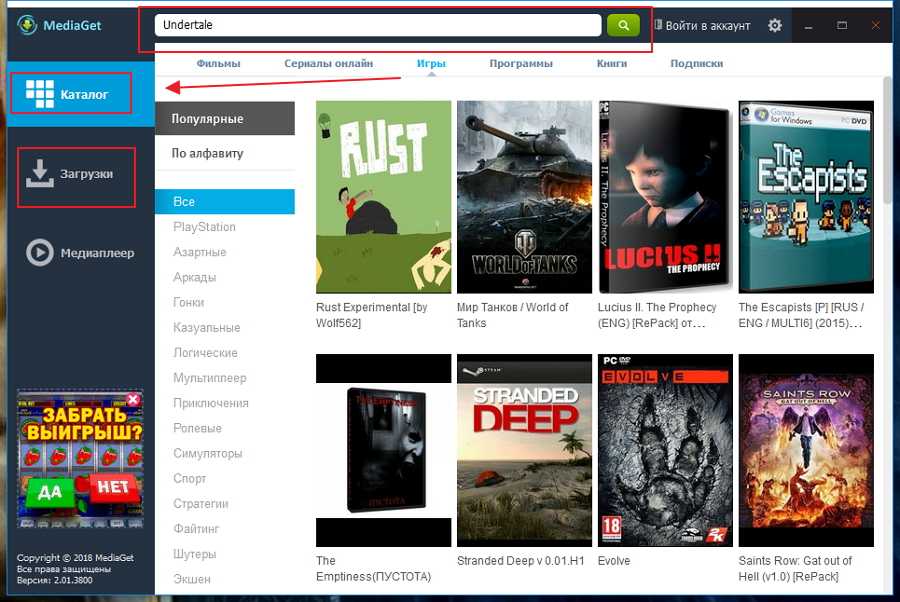The width and height of the screenshot is (900, 602).
Task: Filter games by Шутеры
Action: pos(195,554)
